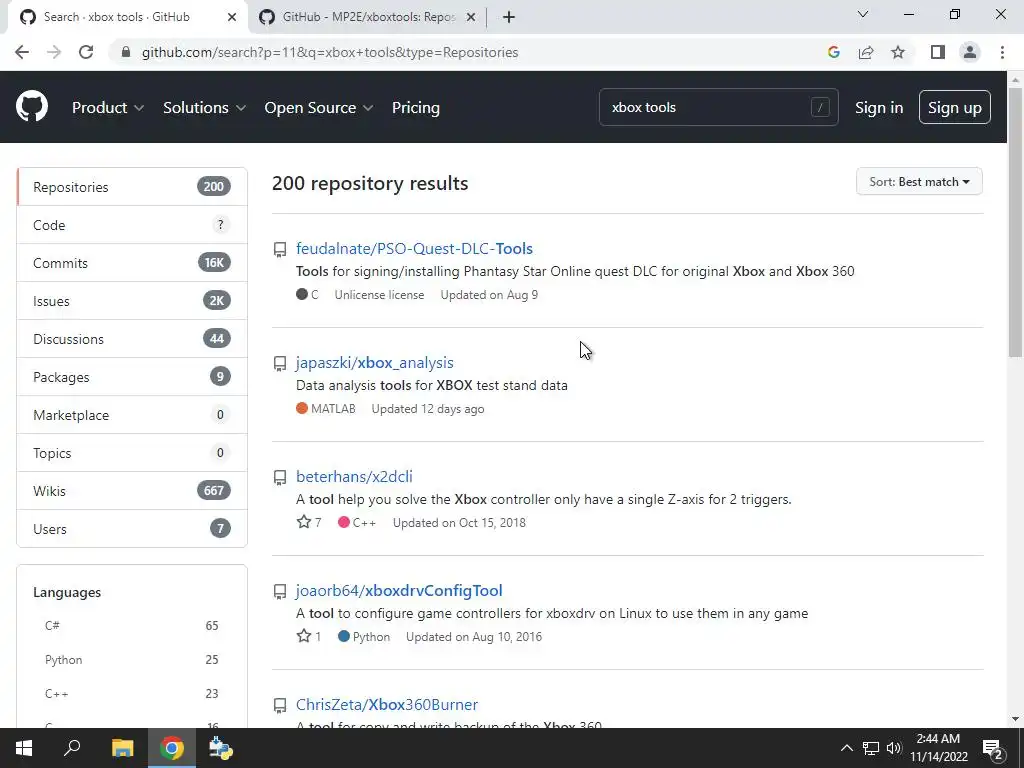Click the page vertical scrollbar thumb

pos(1015,221)
